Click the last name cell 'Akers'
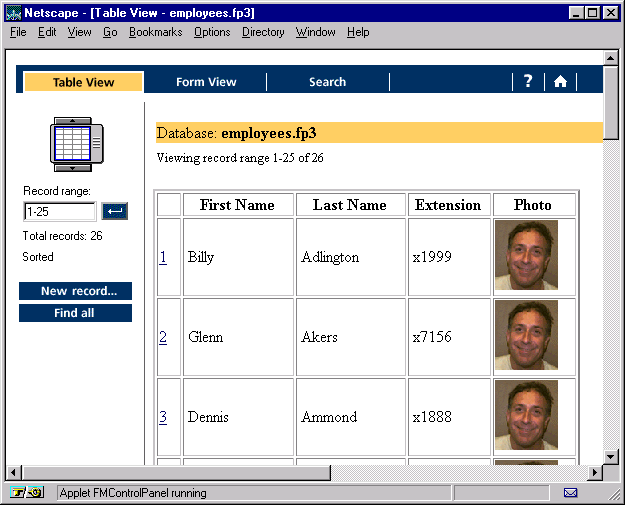This screenshot has height=505, width=625. pos(351,337)
